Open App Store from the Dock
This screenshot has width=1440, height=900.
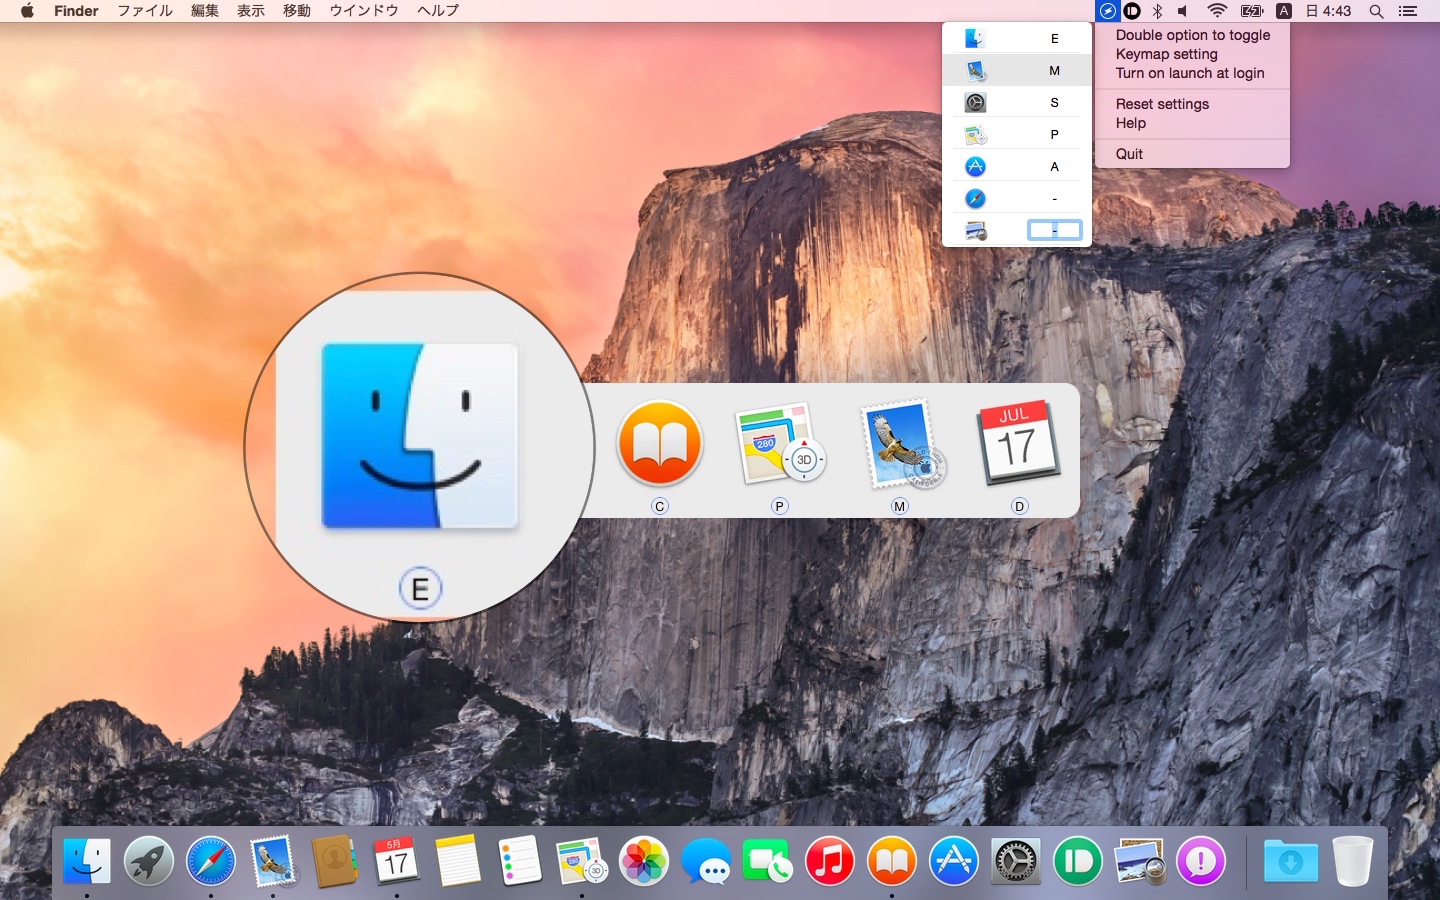click(954, 861)
